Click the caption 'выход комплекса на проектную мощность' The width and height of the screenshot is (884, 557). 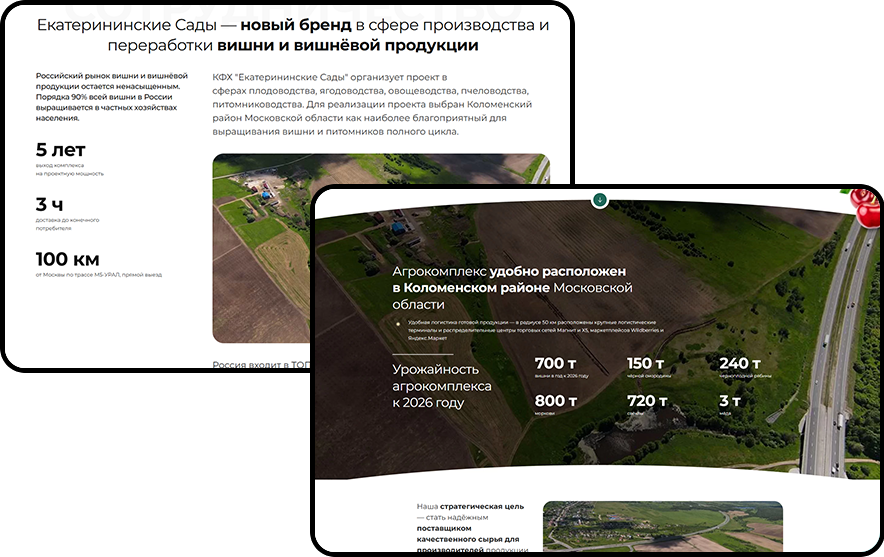[x=69, y=169]
